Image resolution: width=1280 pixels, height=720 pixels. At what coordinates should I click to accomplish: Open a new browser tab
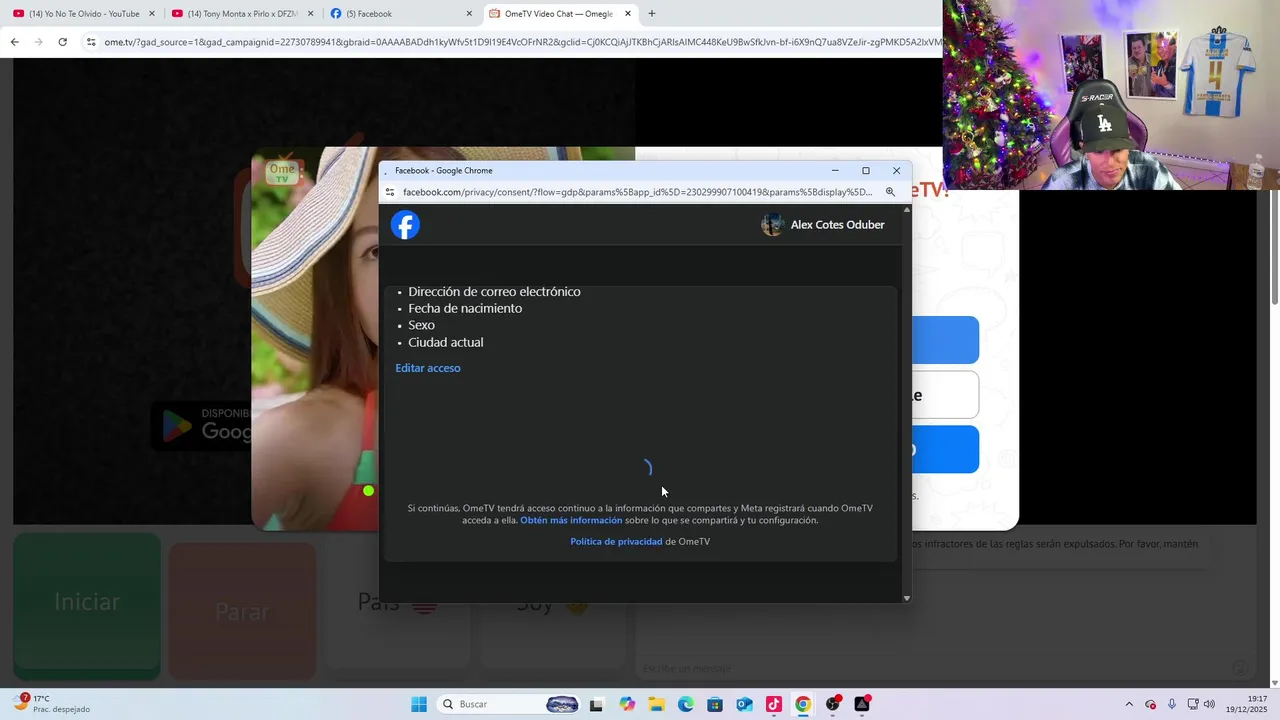(x=652, y=14)
